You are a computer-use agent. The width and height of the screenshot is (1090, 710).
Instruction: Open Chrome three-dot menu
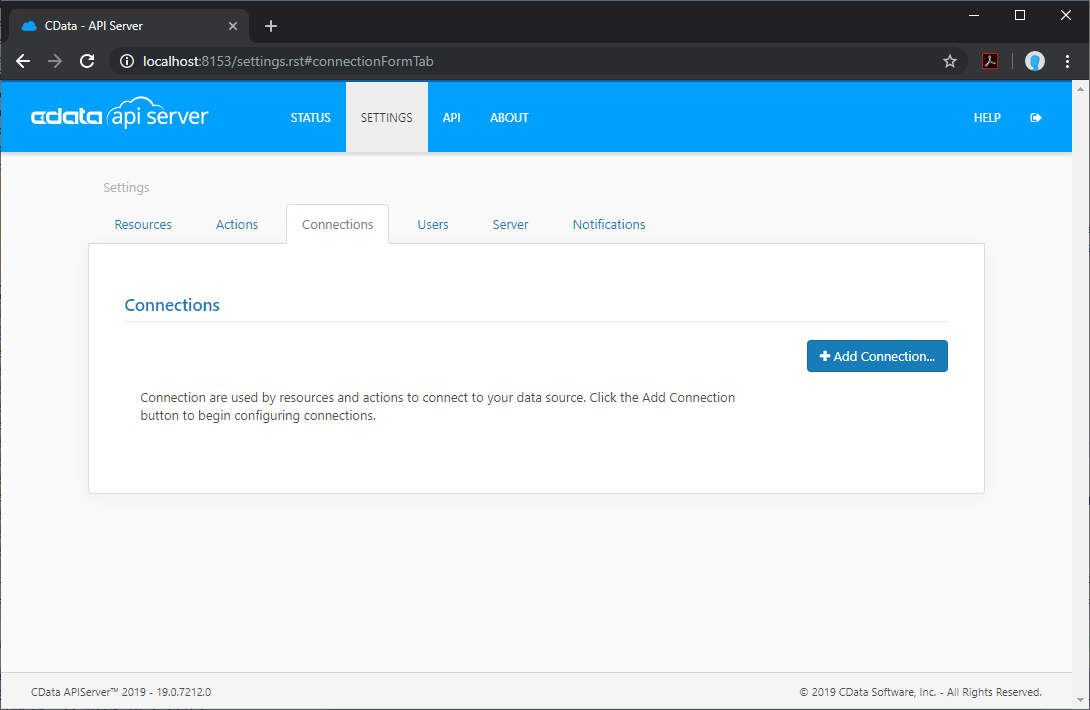[1069, 61]
